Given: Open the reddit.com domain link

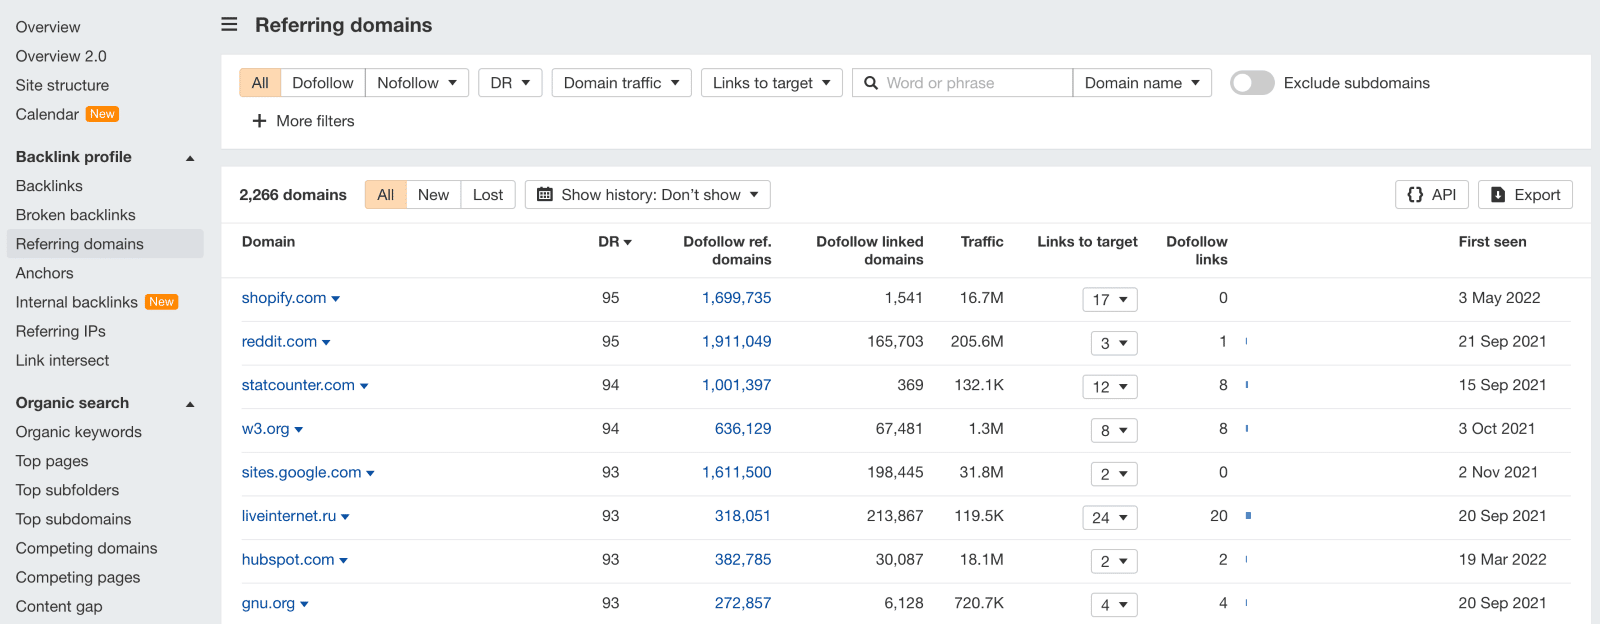Looking at the screenshot, I should [x=279, y=342].
